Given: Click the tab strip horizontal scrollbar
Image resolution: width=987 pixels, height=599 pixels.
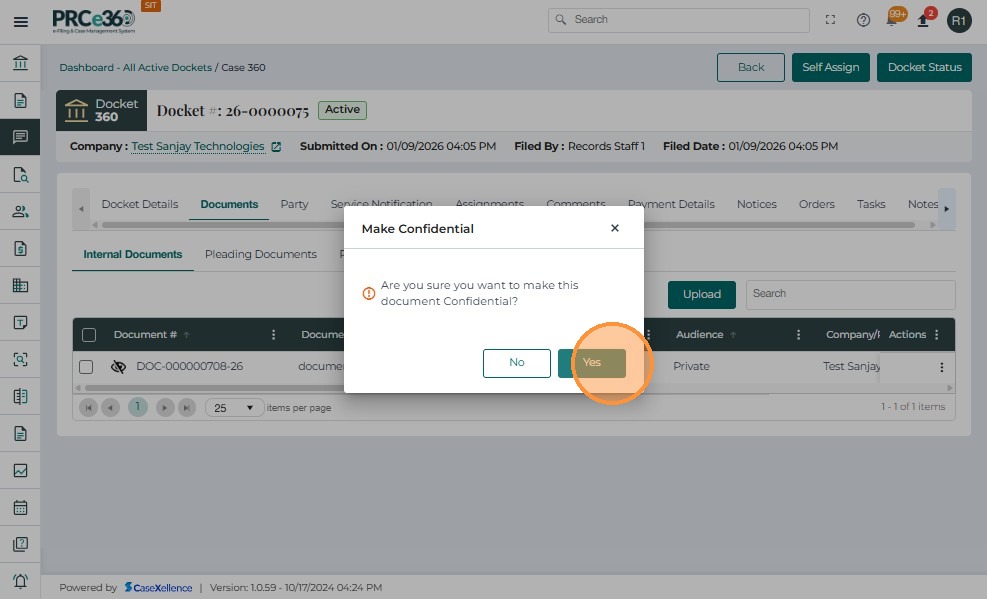Looking at the screenshot, I should coord(508,225).
